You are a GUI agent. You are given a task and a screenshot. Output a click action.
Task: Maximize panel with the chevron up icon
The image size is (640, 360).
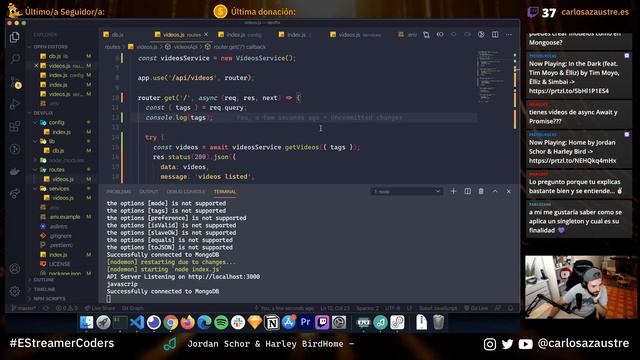[x=495, y=191]
